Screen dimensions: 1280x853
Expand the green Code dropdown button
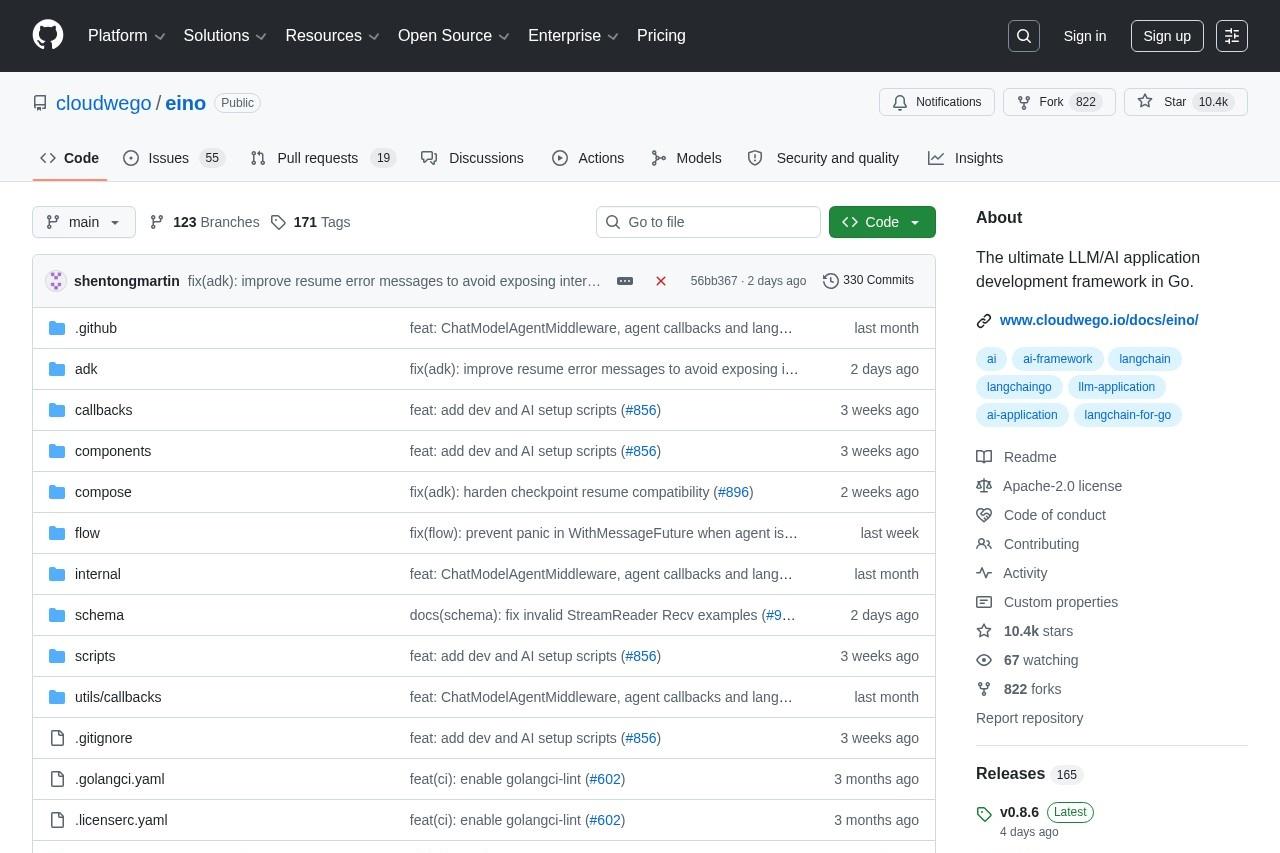882,222
